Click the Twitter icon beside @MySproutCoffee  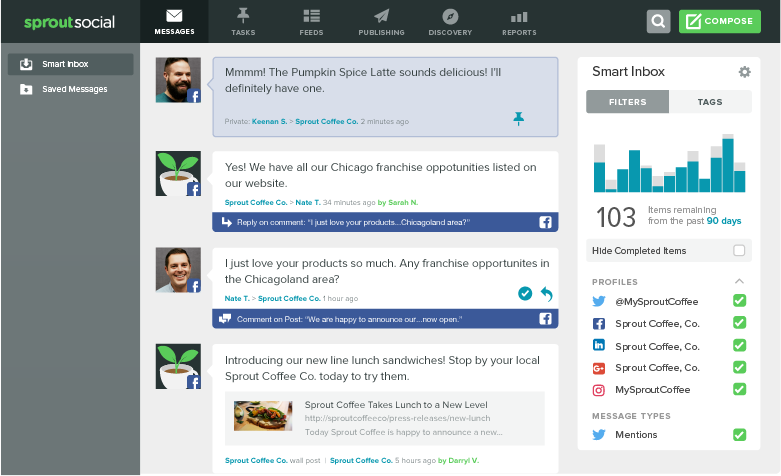pos(599,301)
